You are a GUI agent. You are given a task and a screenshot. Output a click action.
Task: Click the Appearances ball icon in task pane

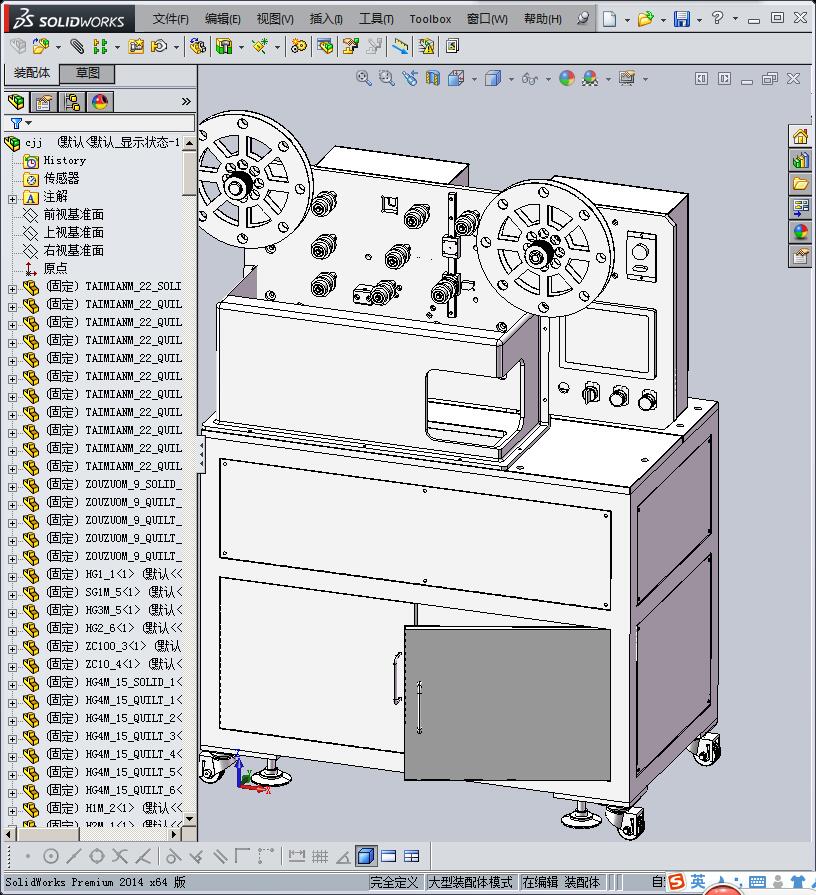pyautogui.click(x=800, y=232)
